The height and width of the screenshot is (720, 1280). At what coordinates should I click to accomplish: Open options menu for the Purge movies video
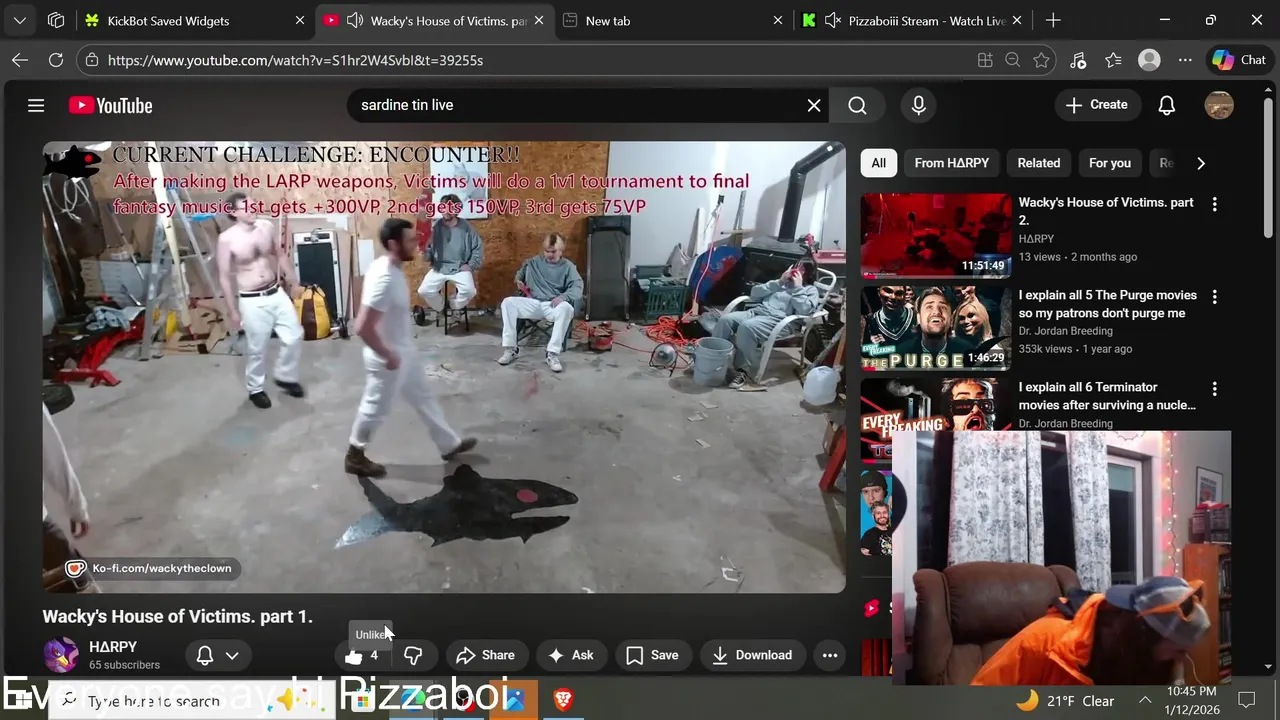[1214, 297]
